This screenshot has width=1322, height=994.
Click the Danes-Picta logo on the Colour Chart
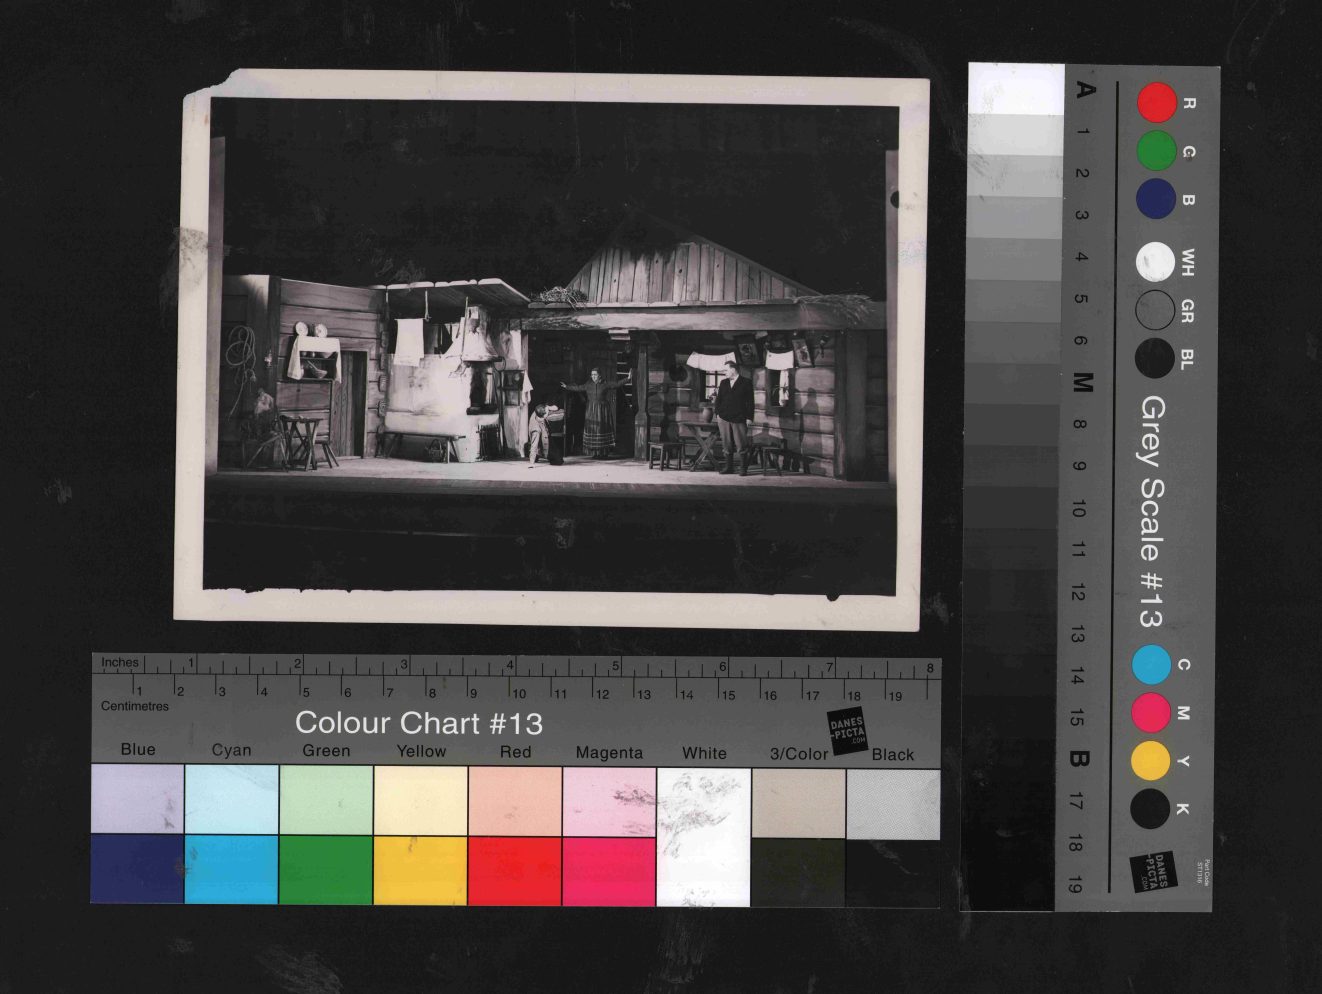tap(846, 730)
